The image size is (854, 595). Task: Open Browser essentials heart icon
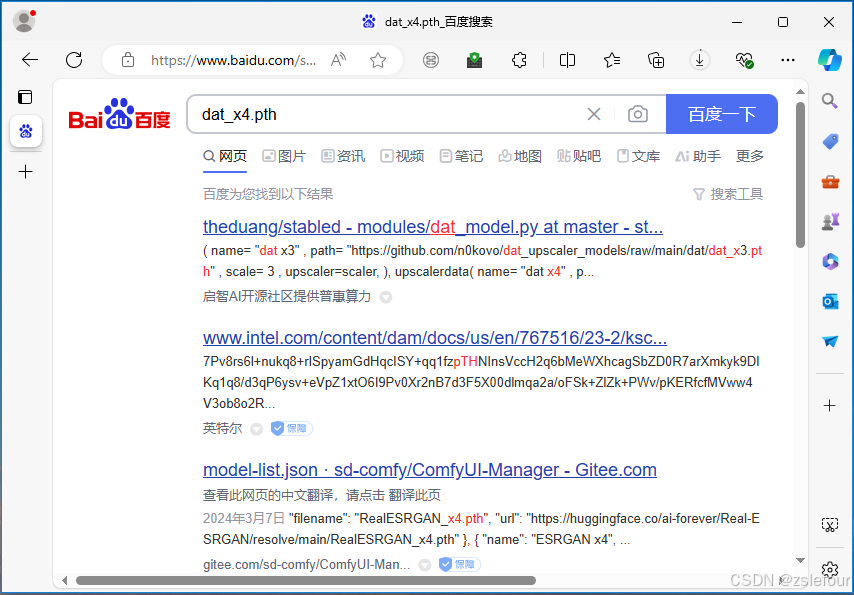(744, 60)
